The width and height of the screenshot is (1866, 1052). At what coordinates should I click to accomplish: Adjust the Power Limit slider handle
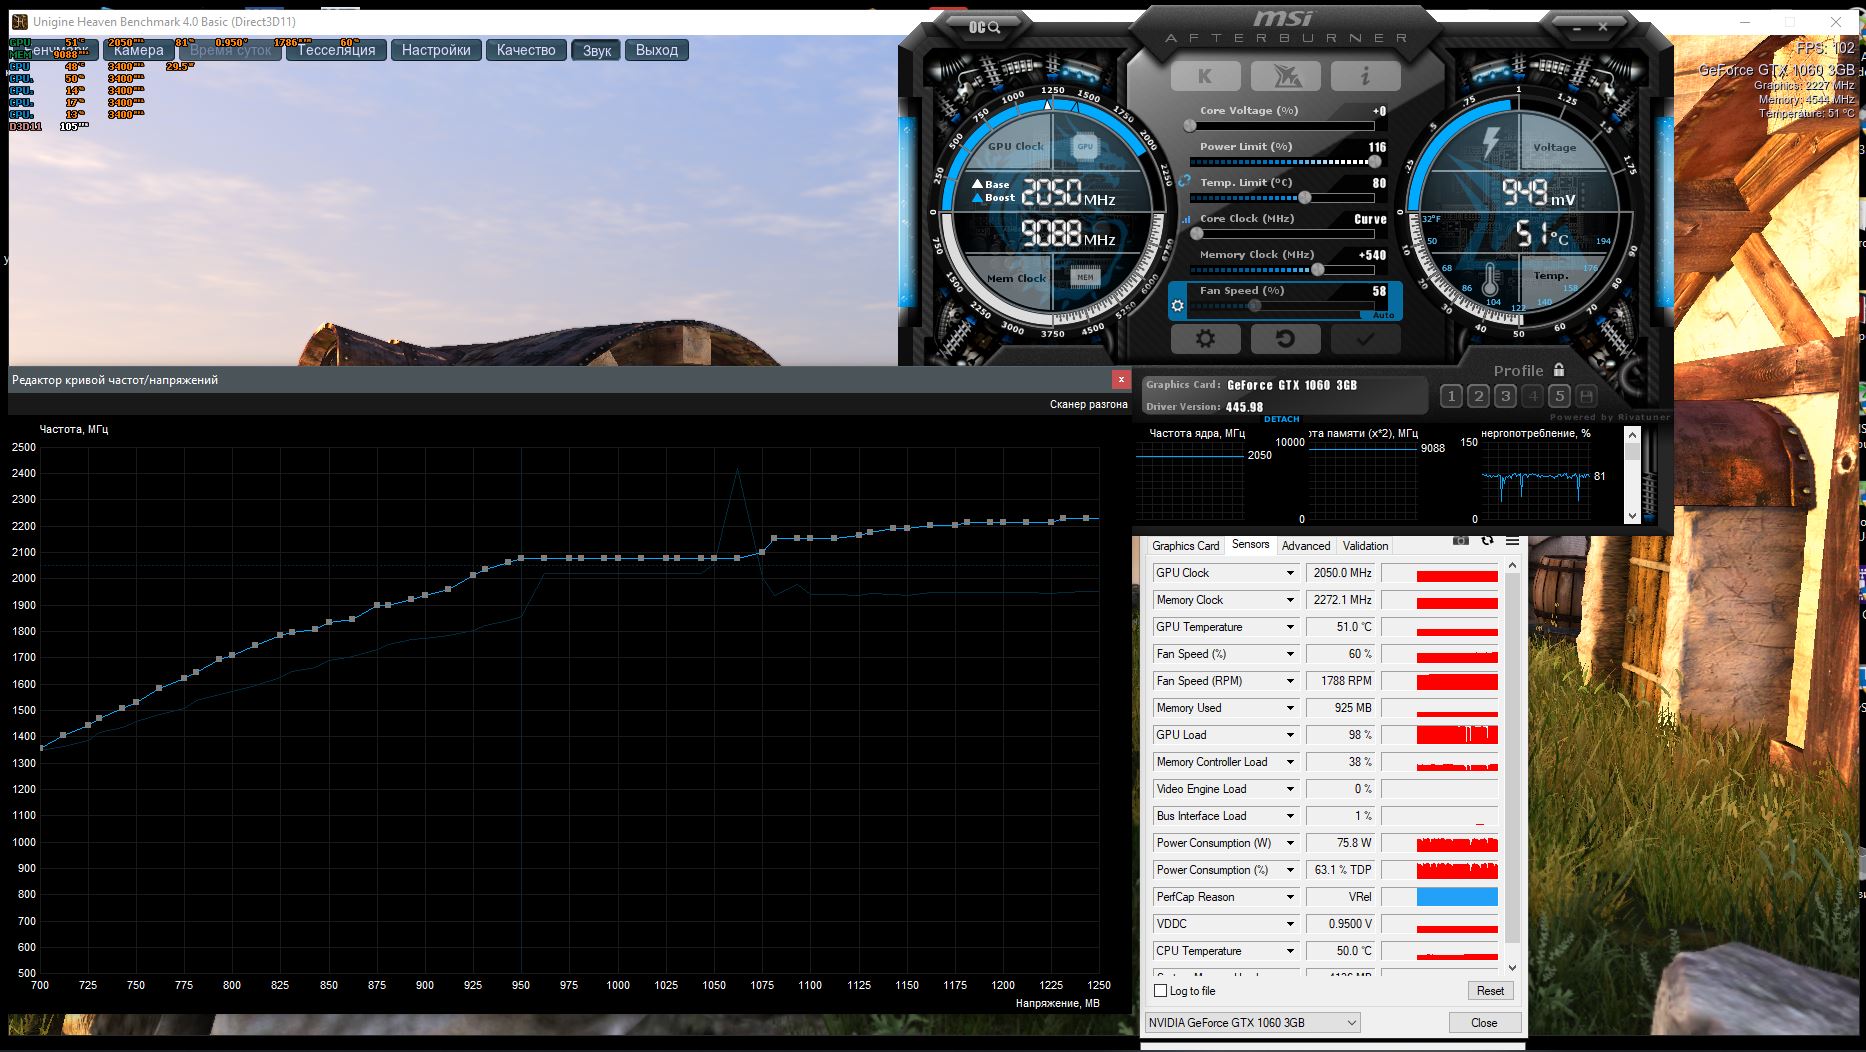click(x=1375, y=162)
